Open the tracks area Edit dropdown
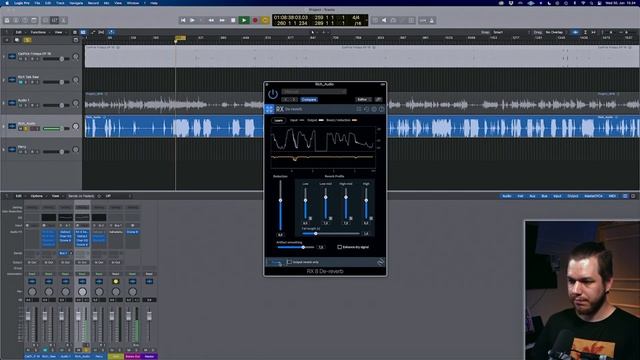This screenshot has width=640, height=360. point(20,32)
